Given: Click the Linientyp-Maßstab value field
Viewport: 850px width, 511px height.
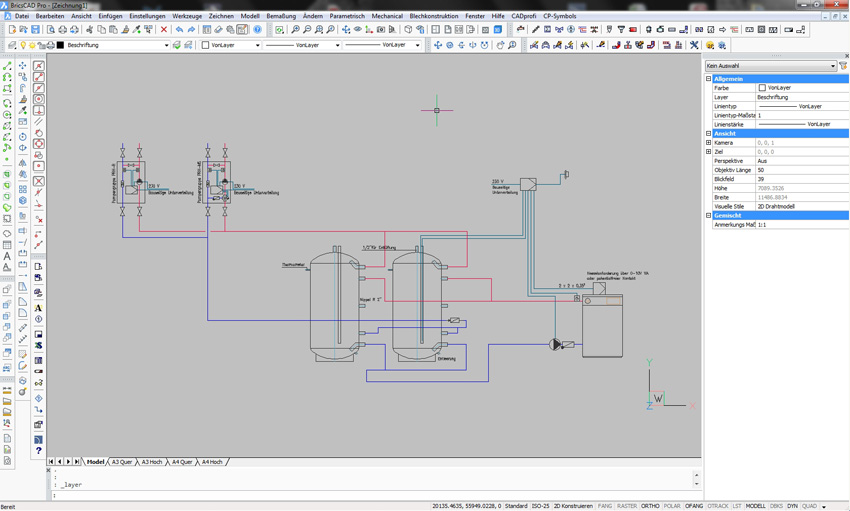Looking at the screenshot, I should (x=802, y=115).
